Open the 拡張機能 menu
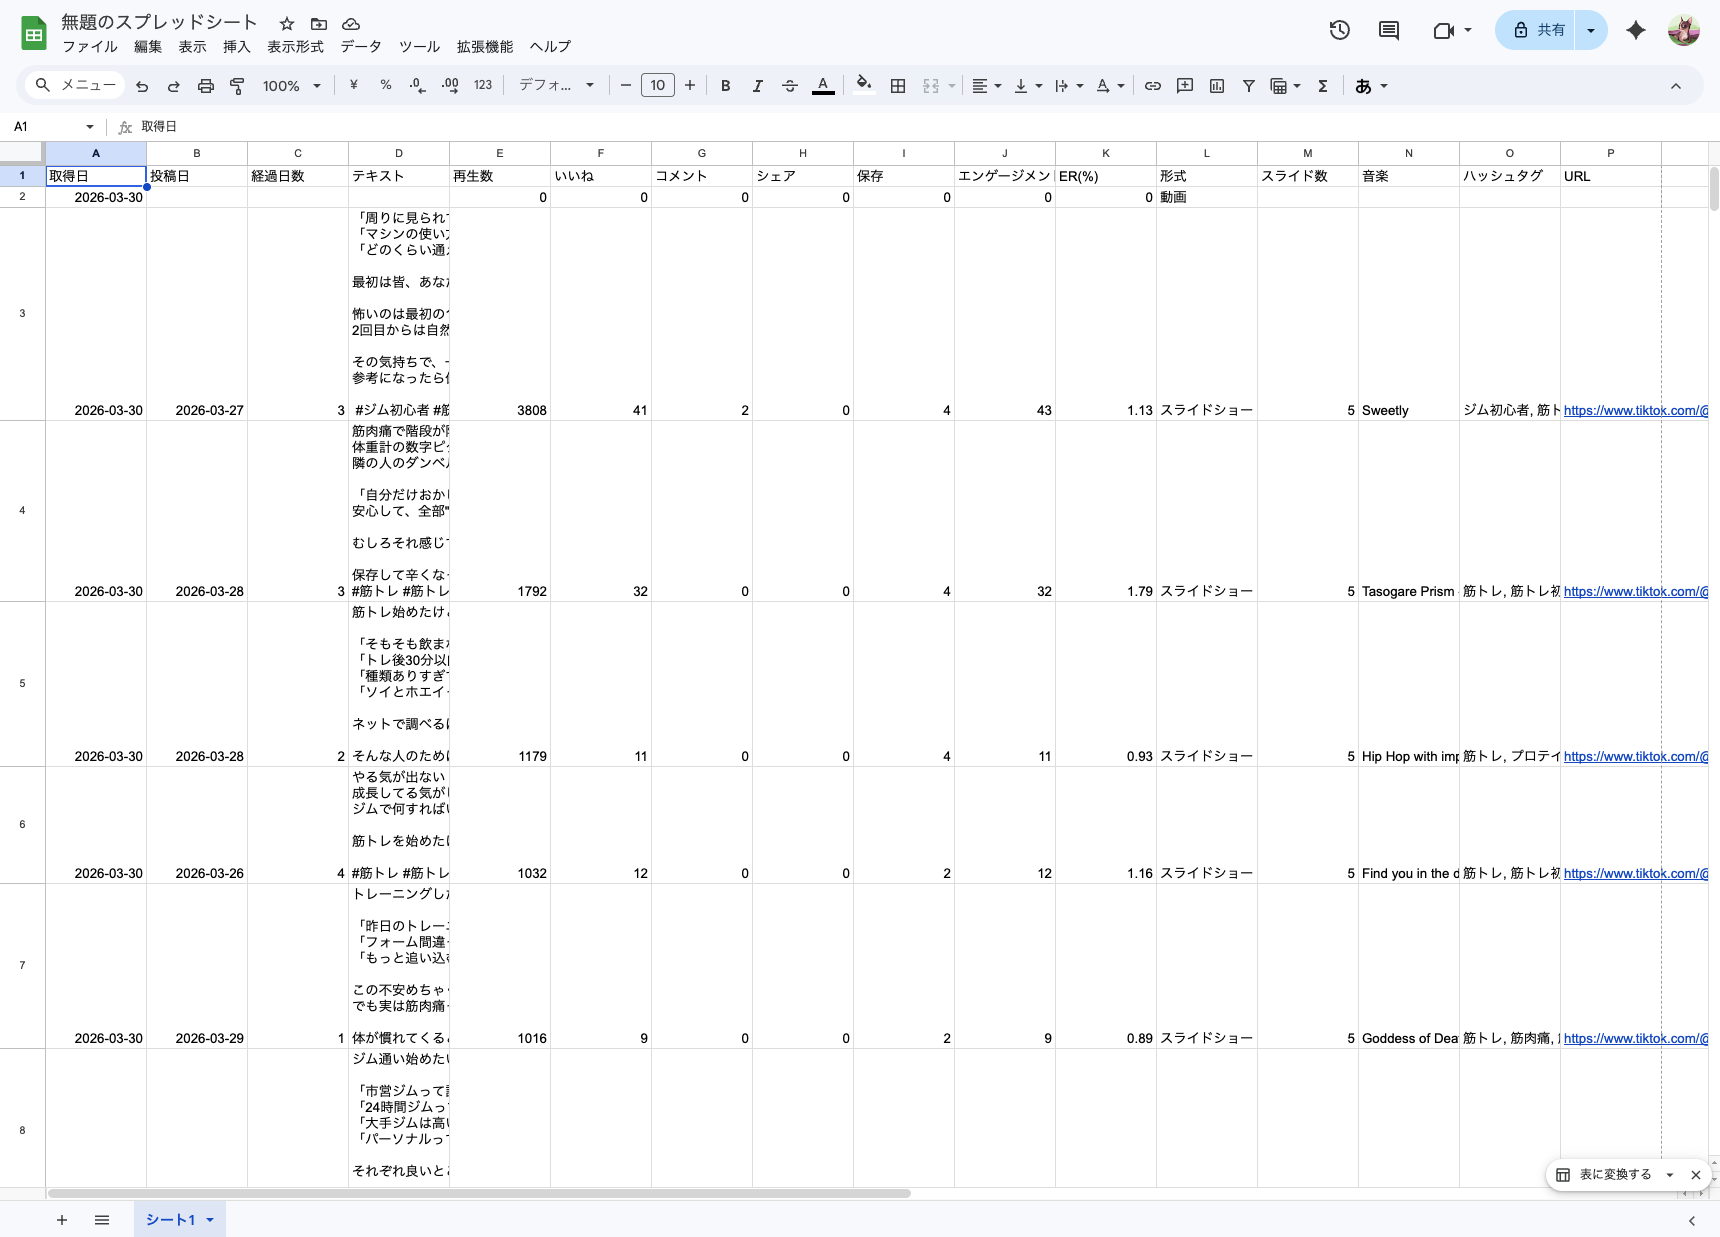Screen dimensions: 1720x1237 pos(485,47)
